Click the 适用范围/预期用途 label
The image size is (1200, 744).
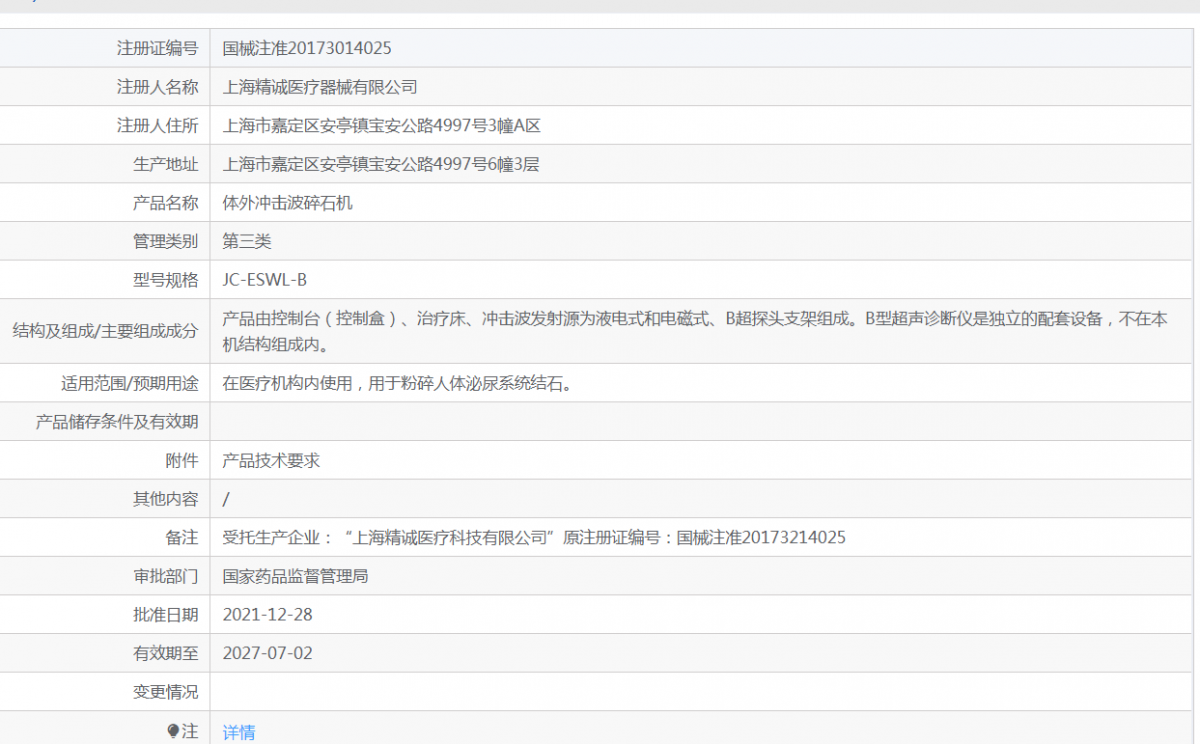click(x=129, y=383)
